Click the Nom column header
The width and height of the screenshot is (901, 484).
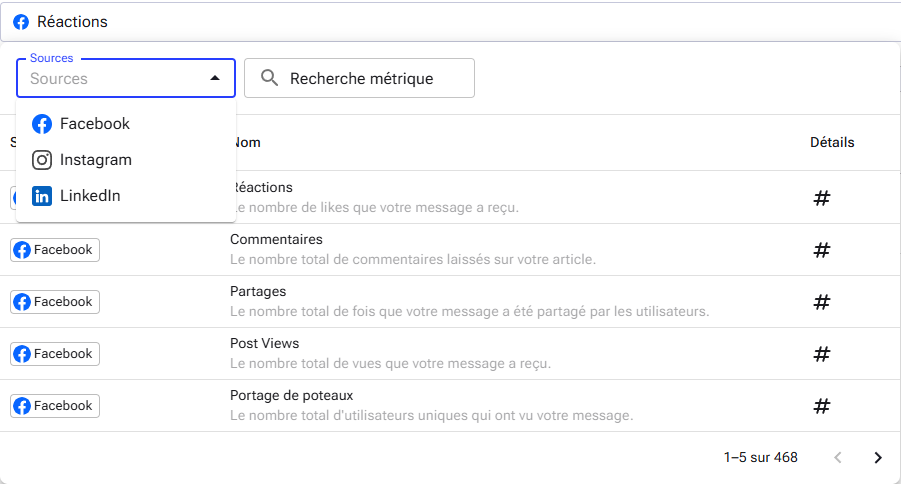[x=247, y=143]
